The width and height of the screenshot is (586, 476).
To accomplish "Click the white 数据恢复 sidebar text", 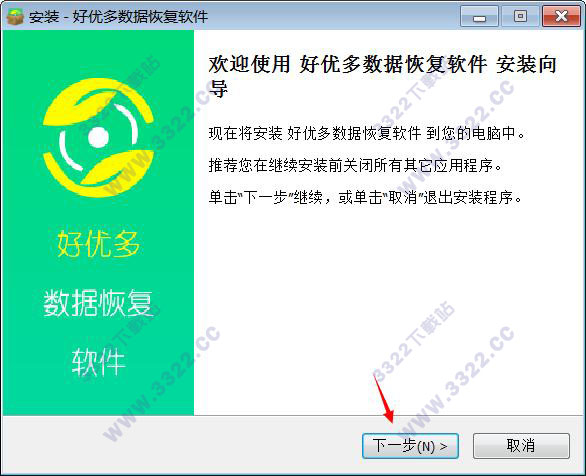I will pyautogui.click(x=98, y=303).
